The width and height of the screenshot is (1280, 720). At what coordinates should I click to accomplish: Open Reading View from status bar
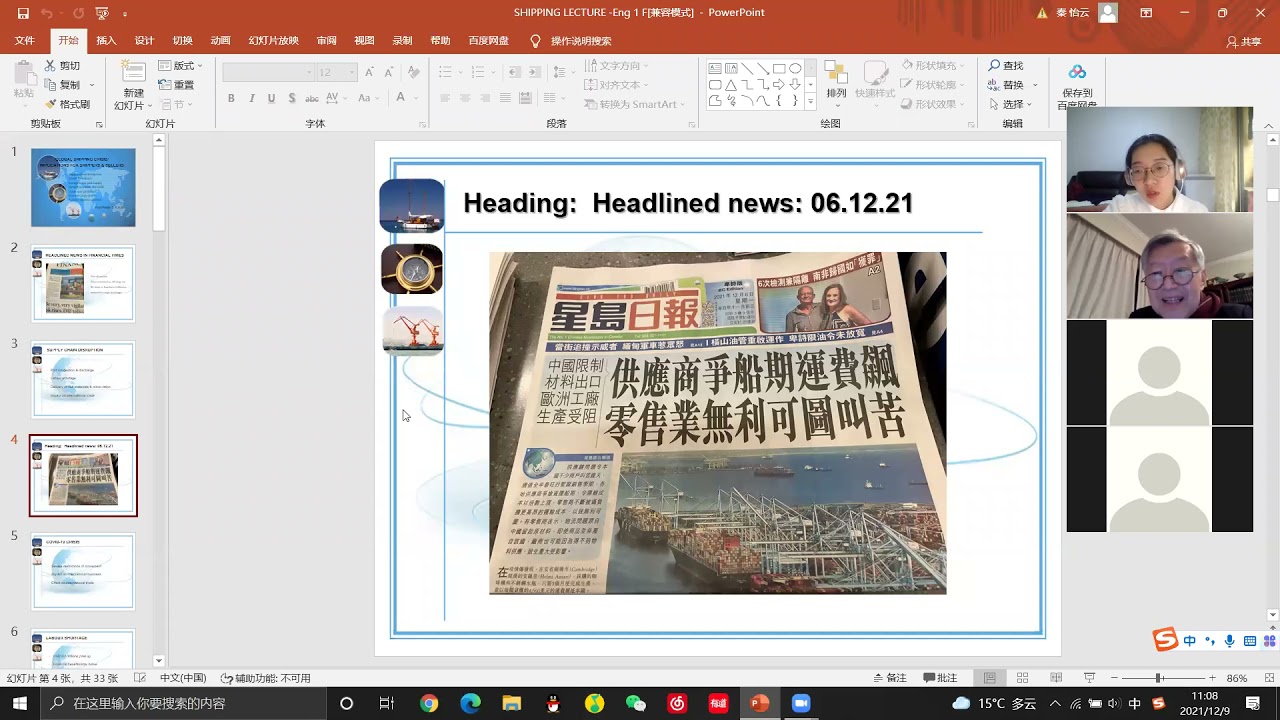coord(1055,678)
